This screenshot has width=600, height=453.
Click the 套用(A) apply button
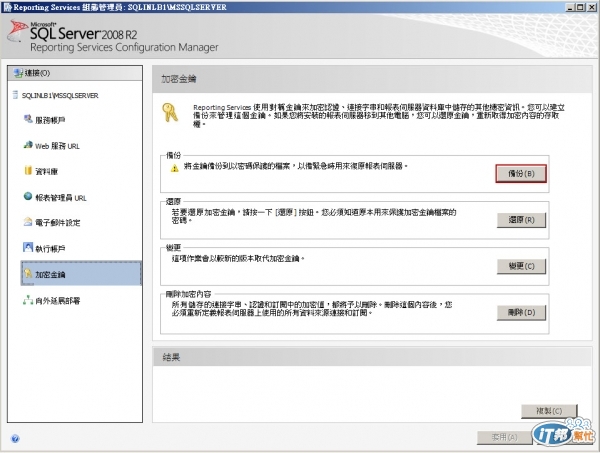504,437
